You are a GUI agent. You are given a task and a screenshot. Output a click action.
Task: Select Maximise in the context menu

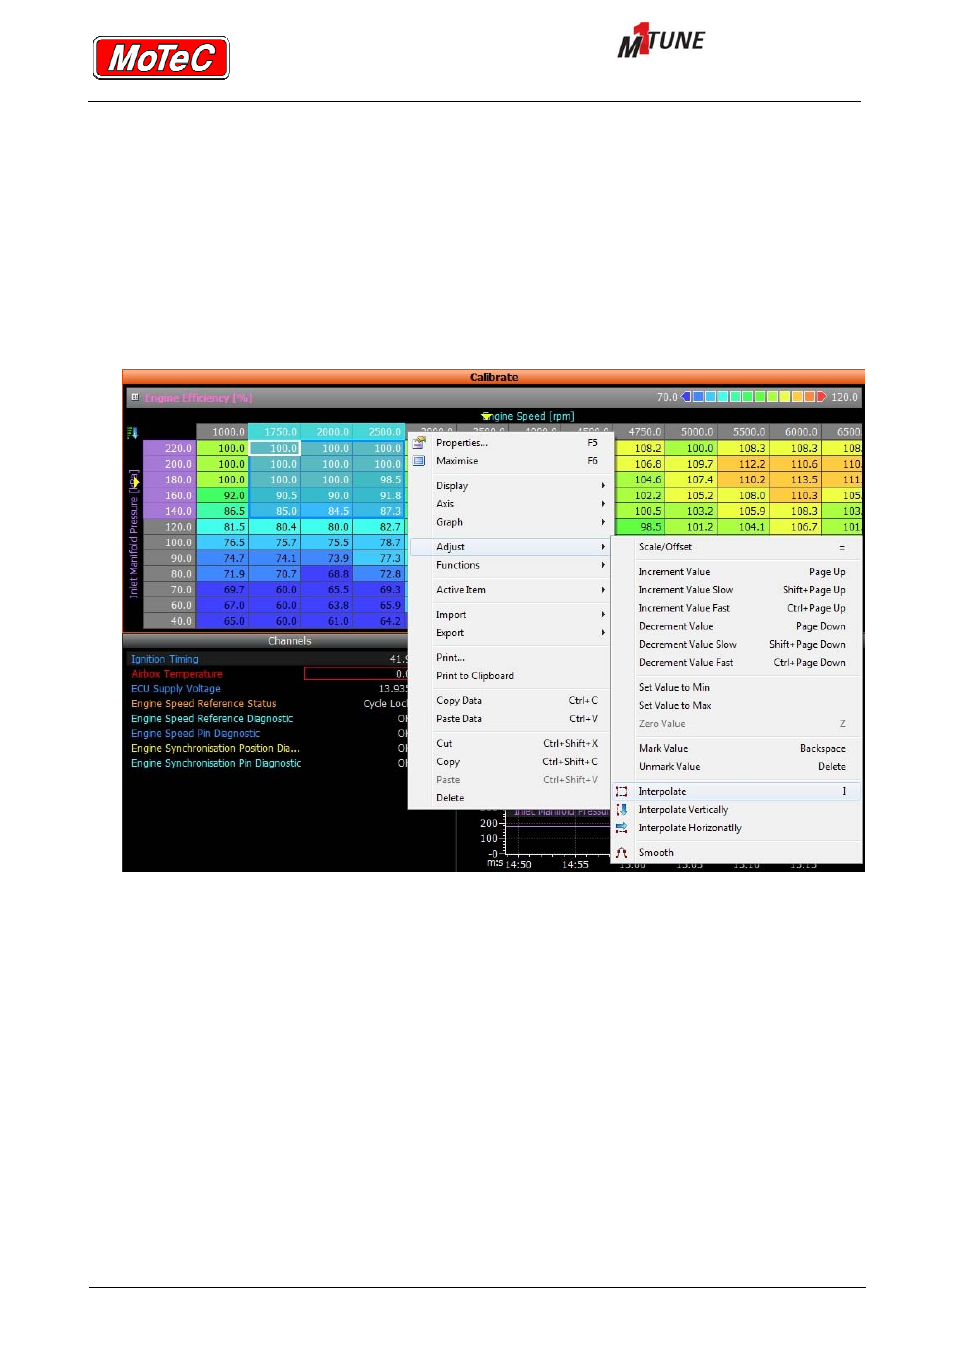click(x=510, y=461)
